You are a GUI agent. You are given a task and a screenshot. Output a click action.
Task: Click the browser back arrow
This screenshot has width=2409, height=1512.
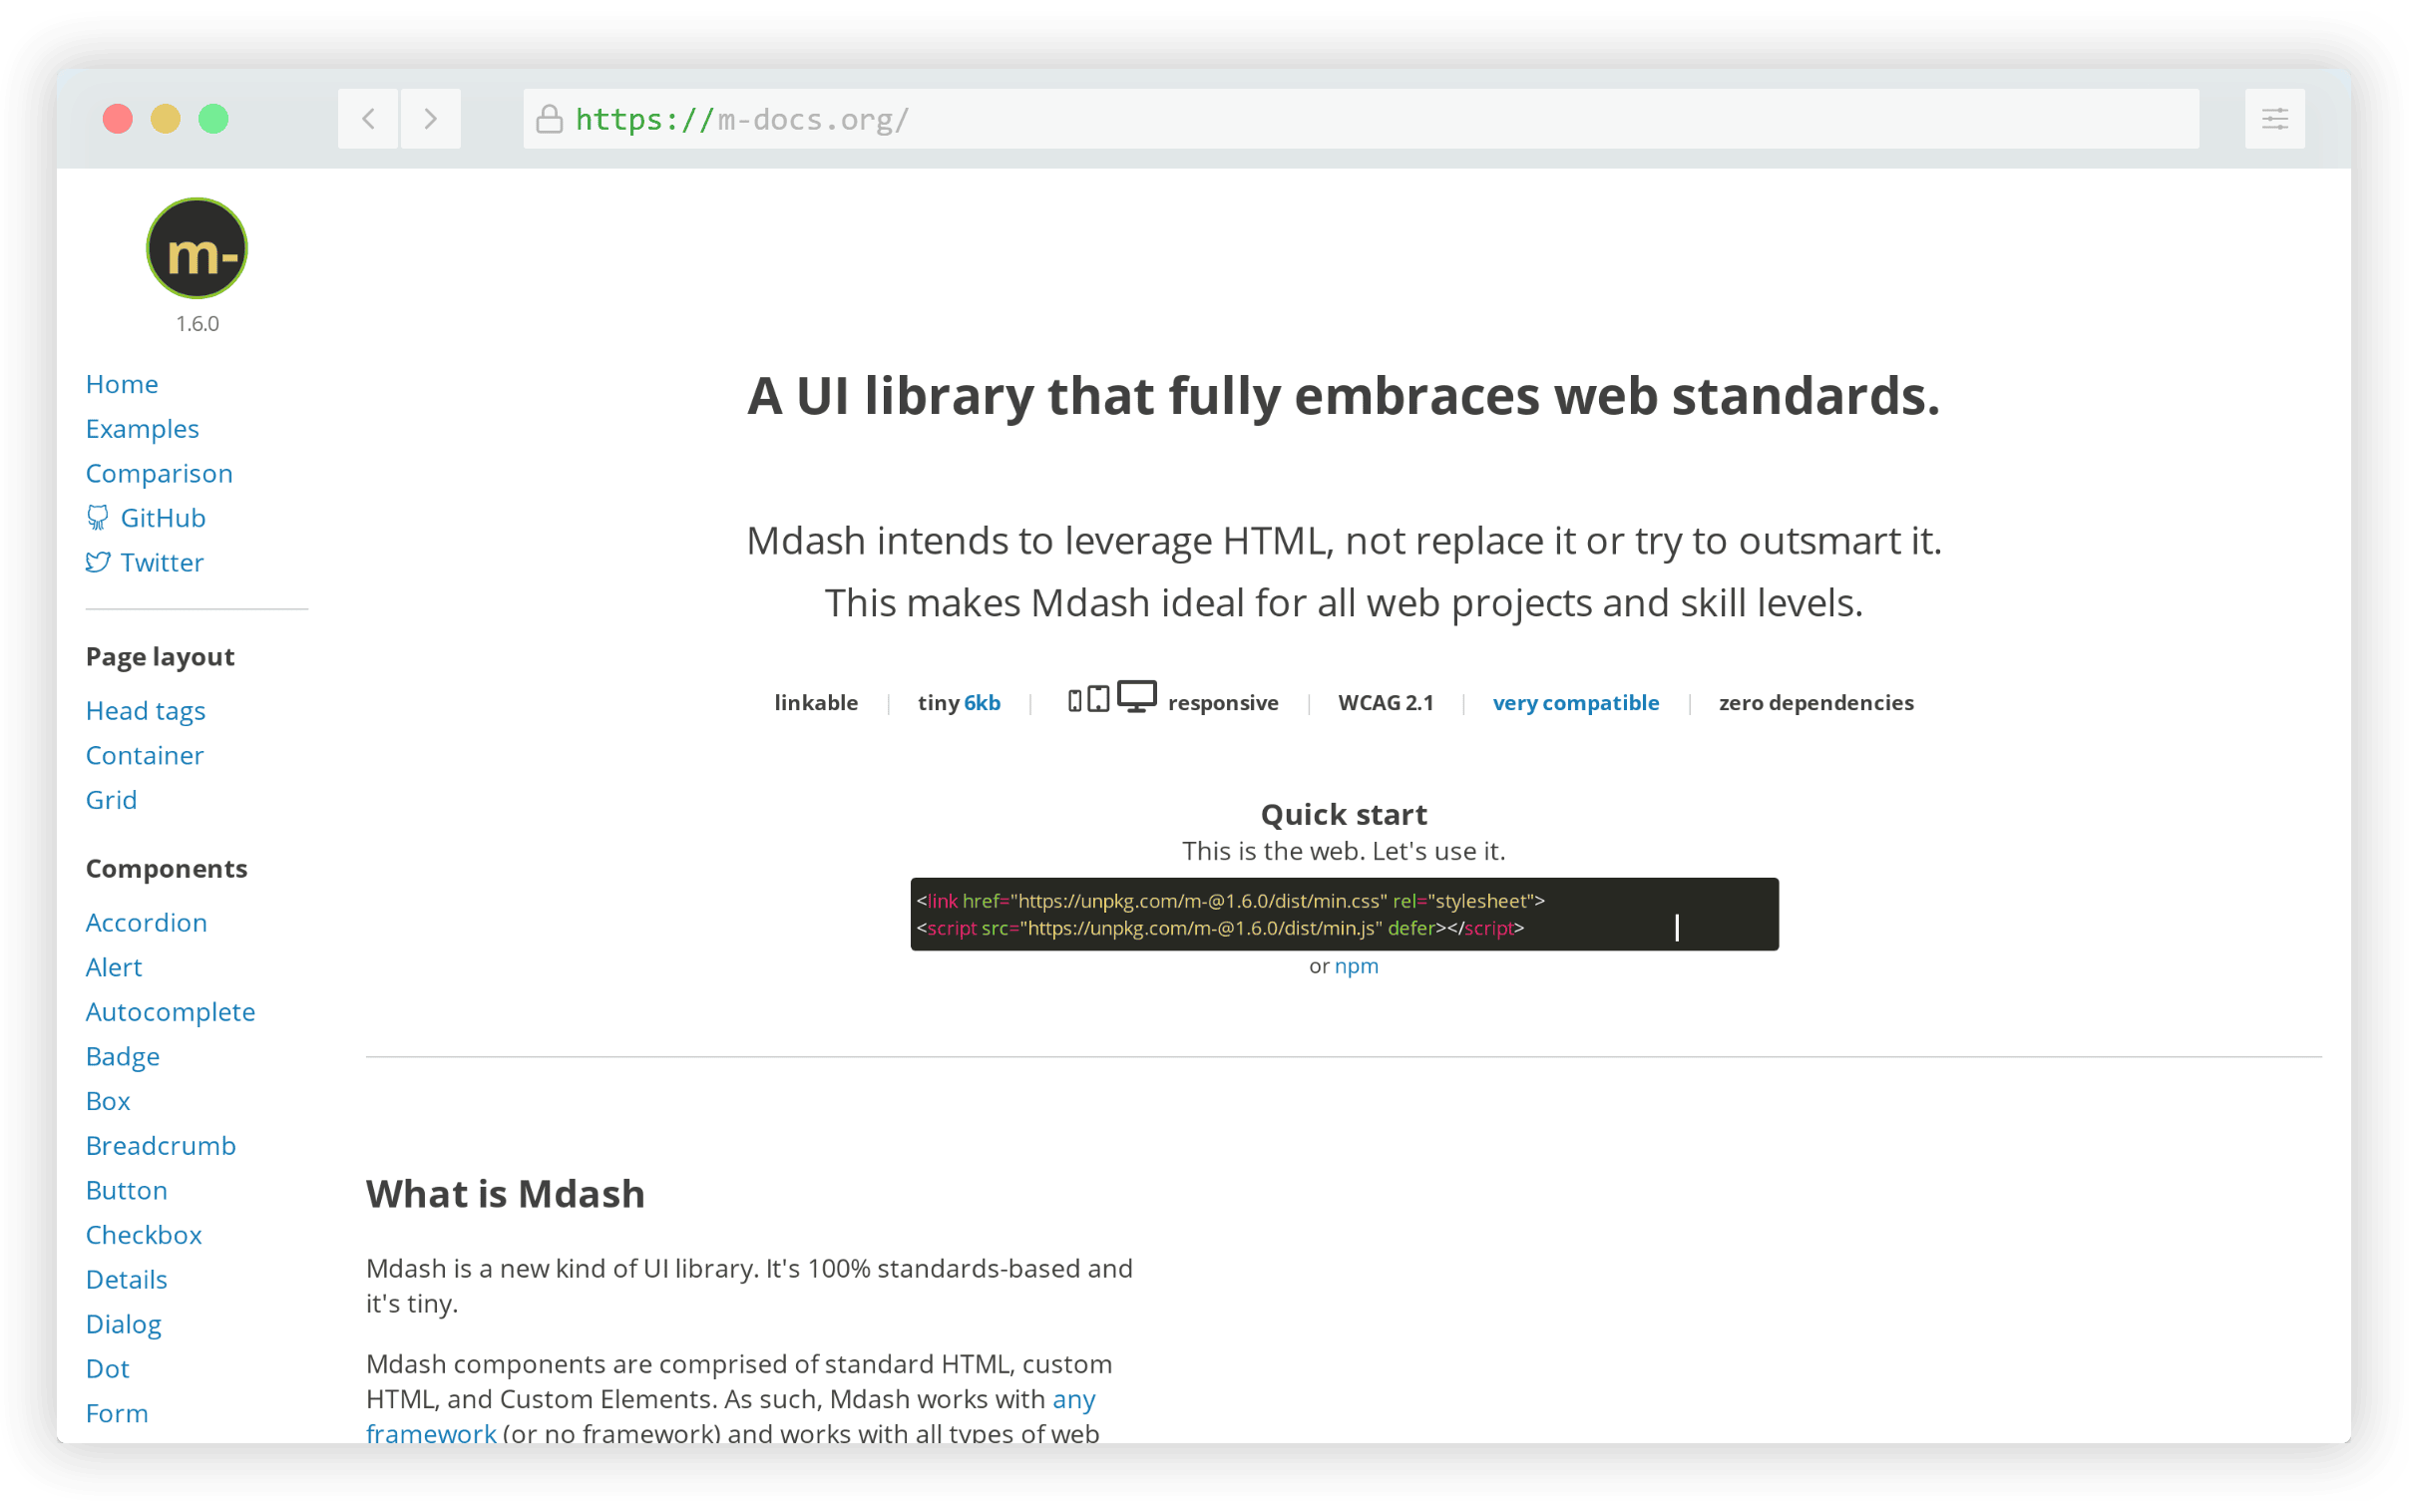click(x=368, y=119)
